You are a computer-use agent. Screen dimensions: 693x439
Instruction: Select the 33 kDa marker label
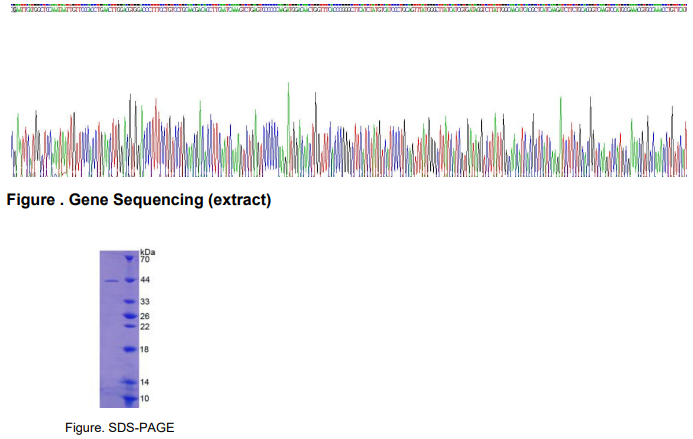(145, 301)
